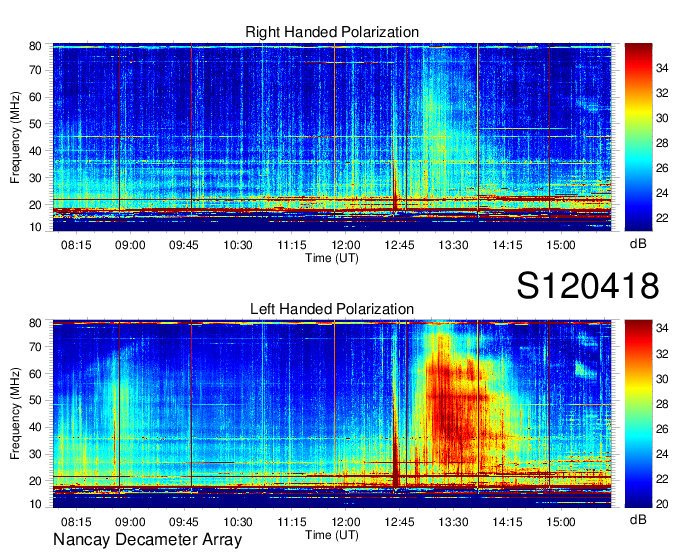Image resolution: width=680 pixels, height=552 pixels.
Task: Click the 34 dB mark on left-handed color bar
Action: click(x=662, y=328)
